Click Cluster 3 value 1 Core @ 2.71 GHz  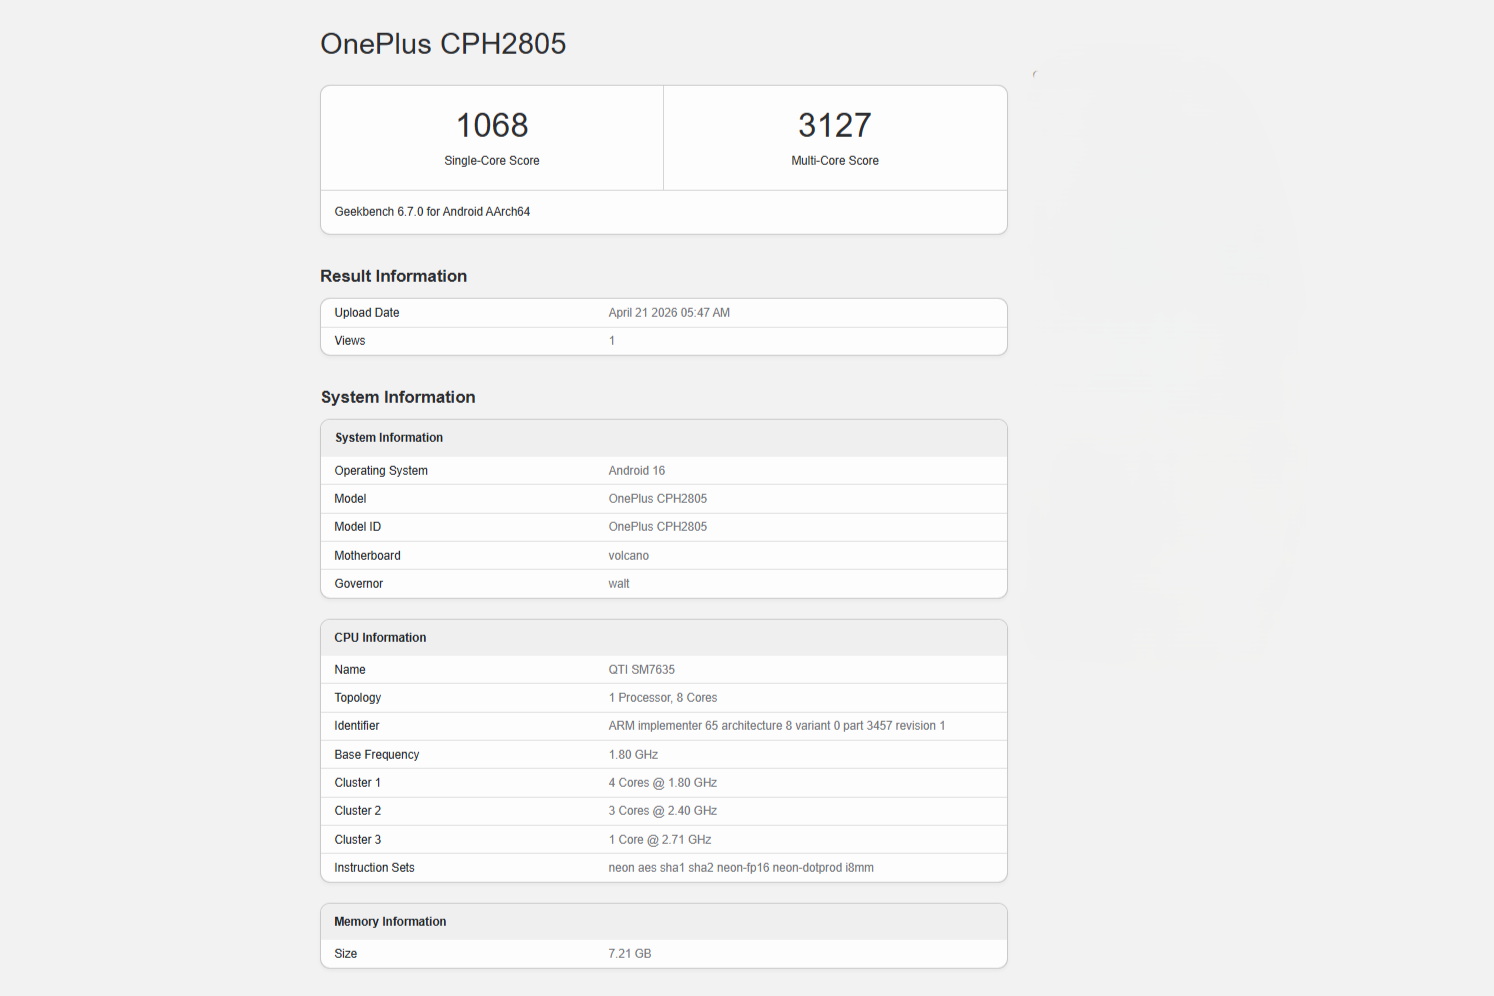coord(659,840)
